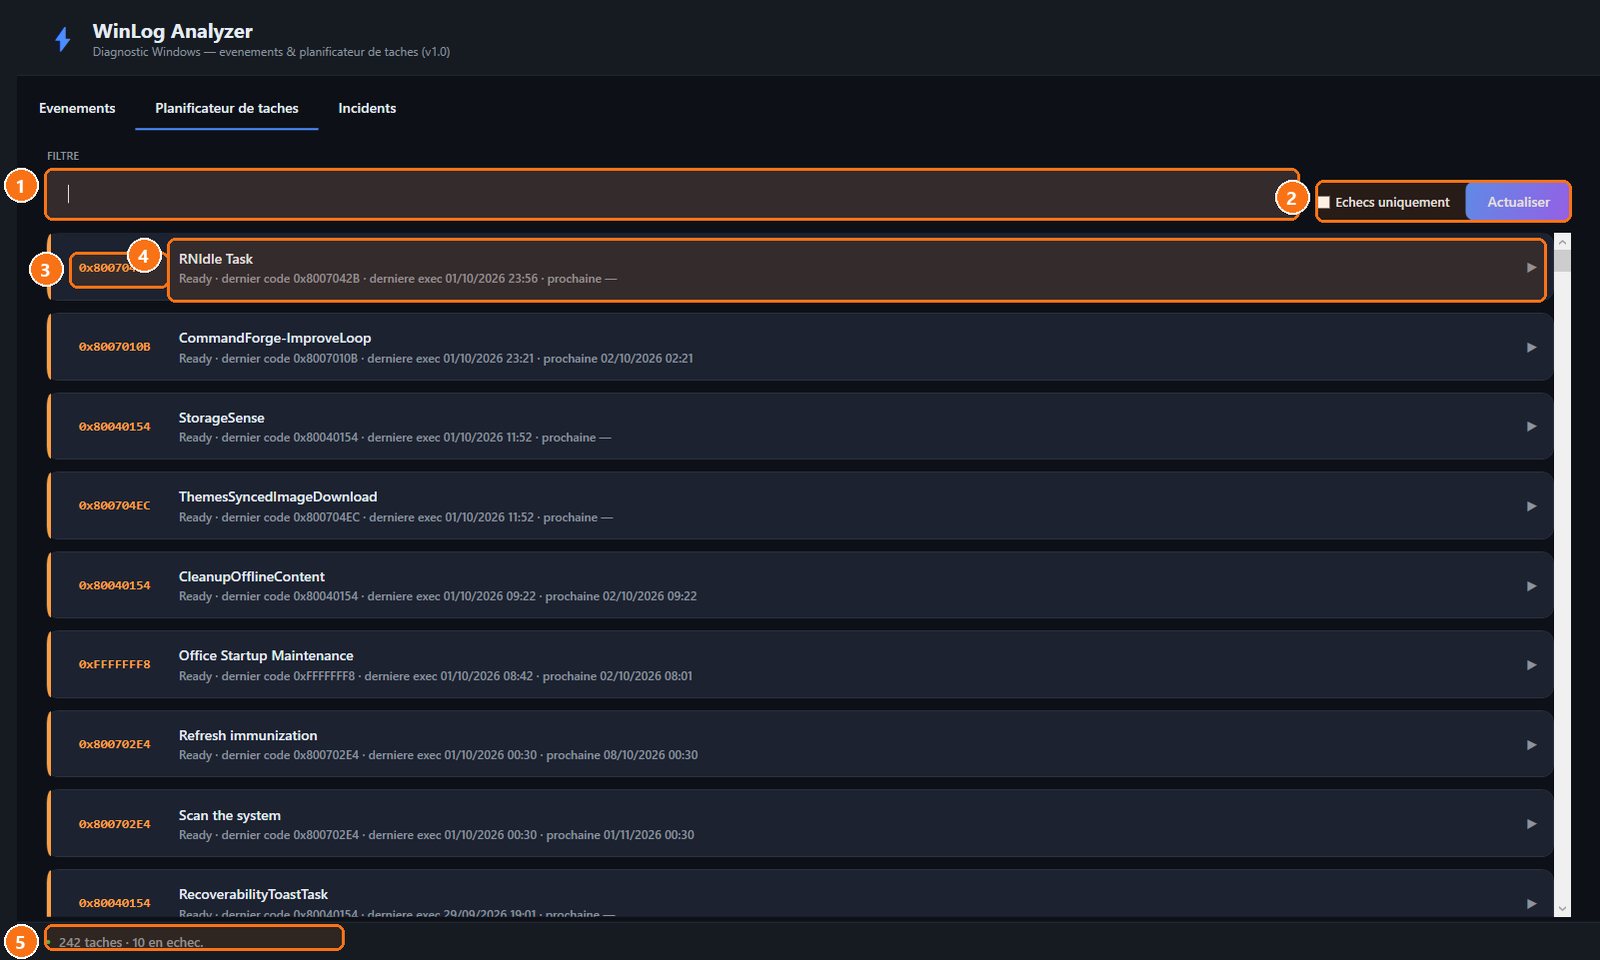Expand the RecoverabilityToastTask row arrow
This screenshot has width=1600, height=960.
point(1531,903)
